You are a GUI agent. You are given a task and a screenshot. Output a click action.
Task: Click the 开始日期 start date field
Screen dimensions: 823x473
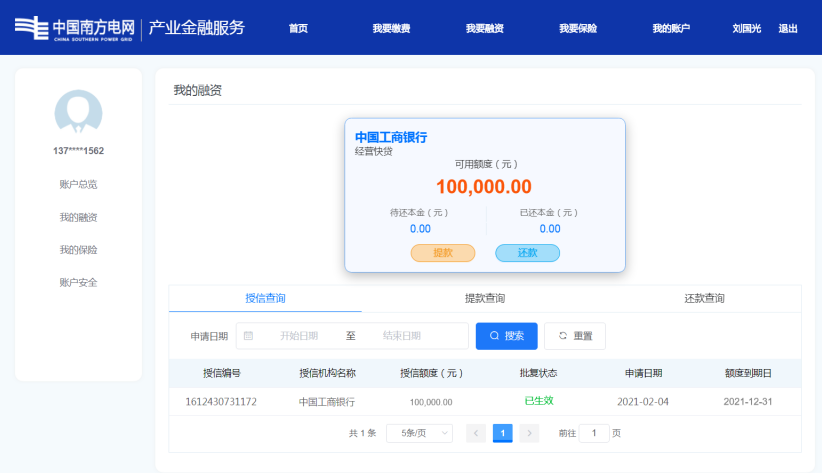click(299, 336)
